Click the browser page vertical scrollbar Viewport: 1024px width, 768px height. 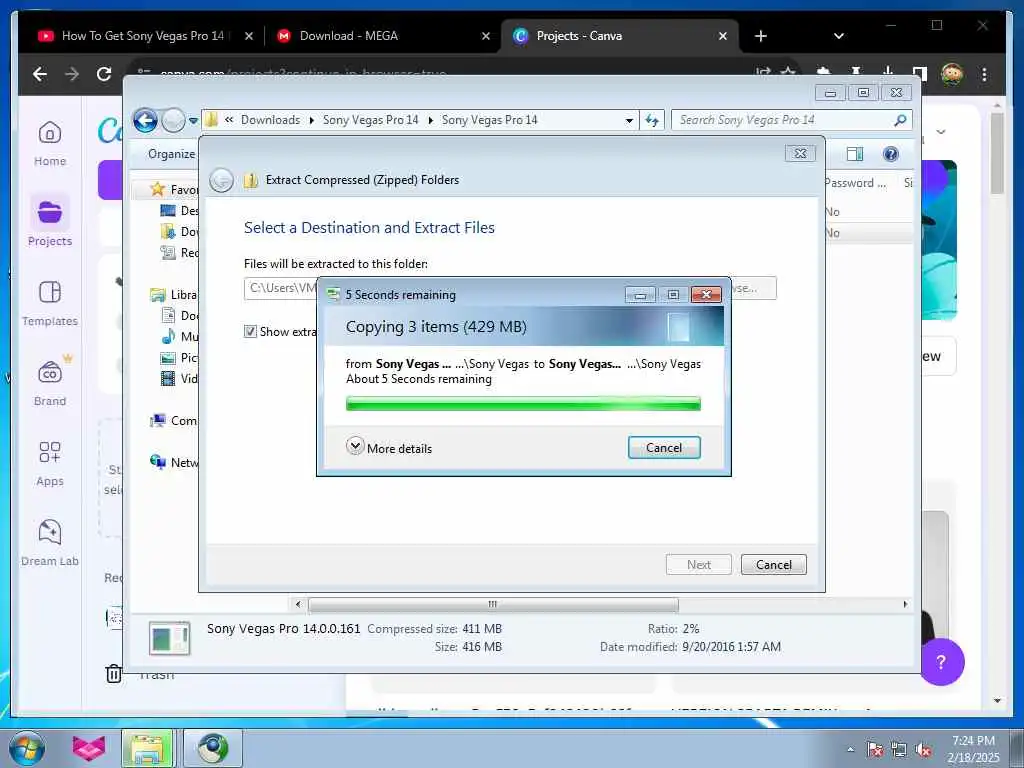point(997,153)
